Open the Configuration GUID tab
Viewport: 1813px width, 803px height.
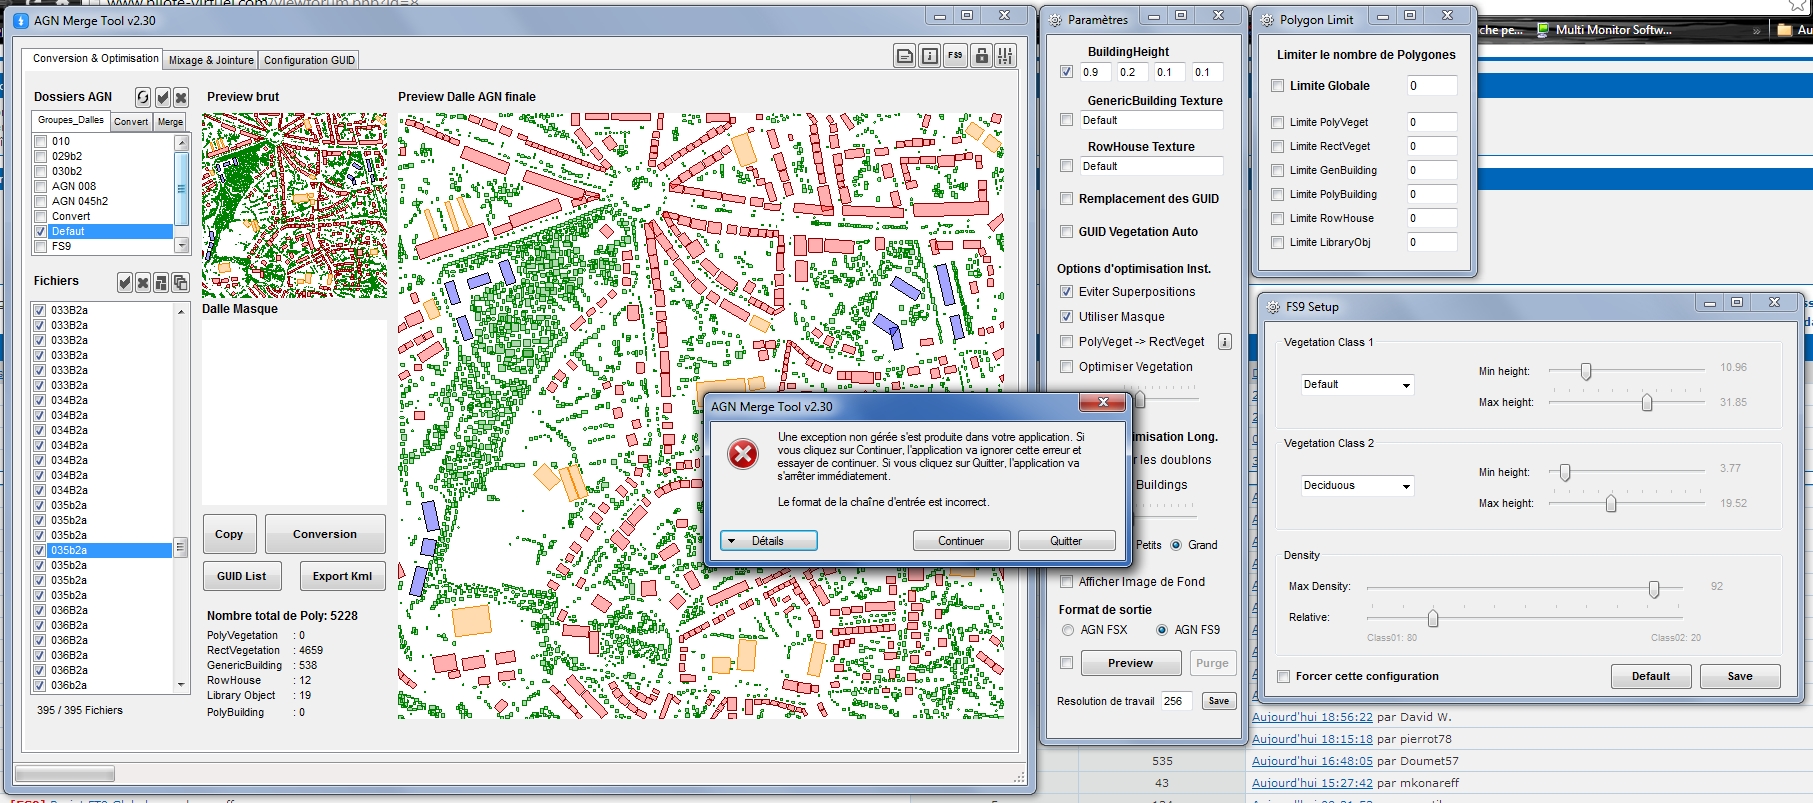[309, 60]
